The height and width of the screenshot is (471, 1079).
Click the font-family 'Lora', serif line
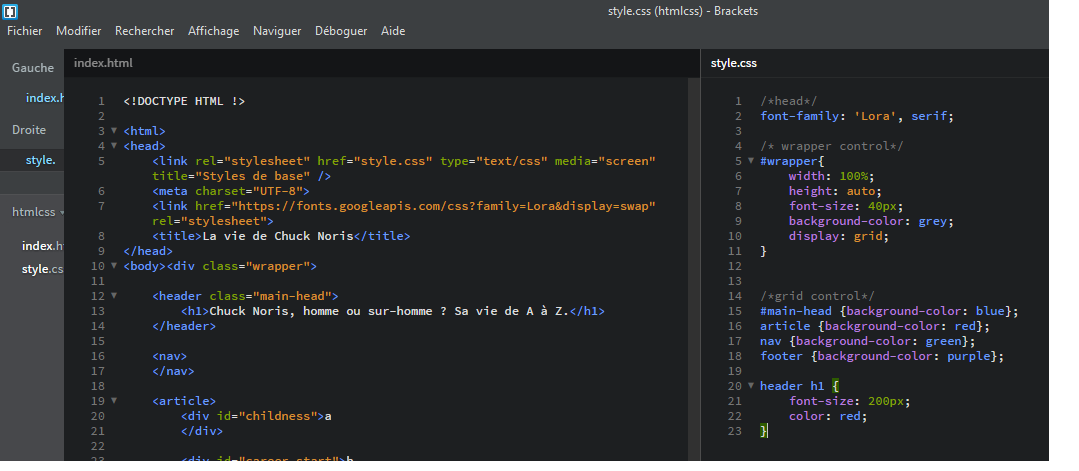pos(857,116)
